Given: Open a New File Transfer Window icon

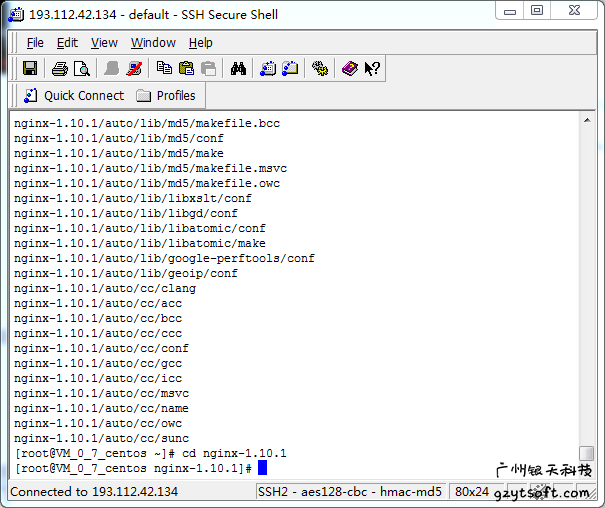Looking at the screenshot, I should click(x=290, y=68).
